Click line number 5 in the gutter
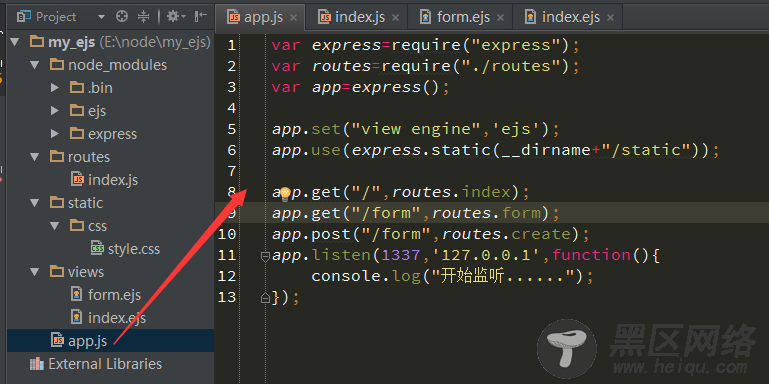The image size is (769, 384). pyautogui.click(x=231, y=129)
